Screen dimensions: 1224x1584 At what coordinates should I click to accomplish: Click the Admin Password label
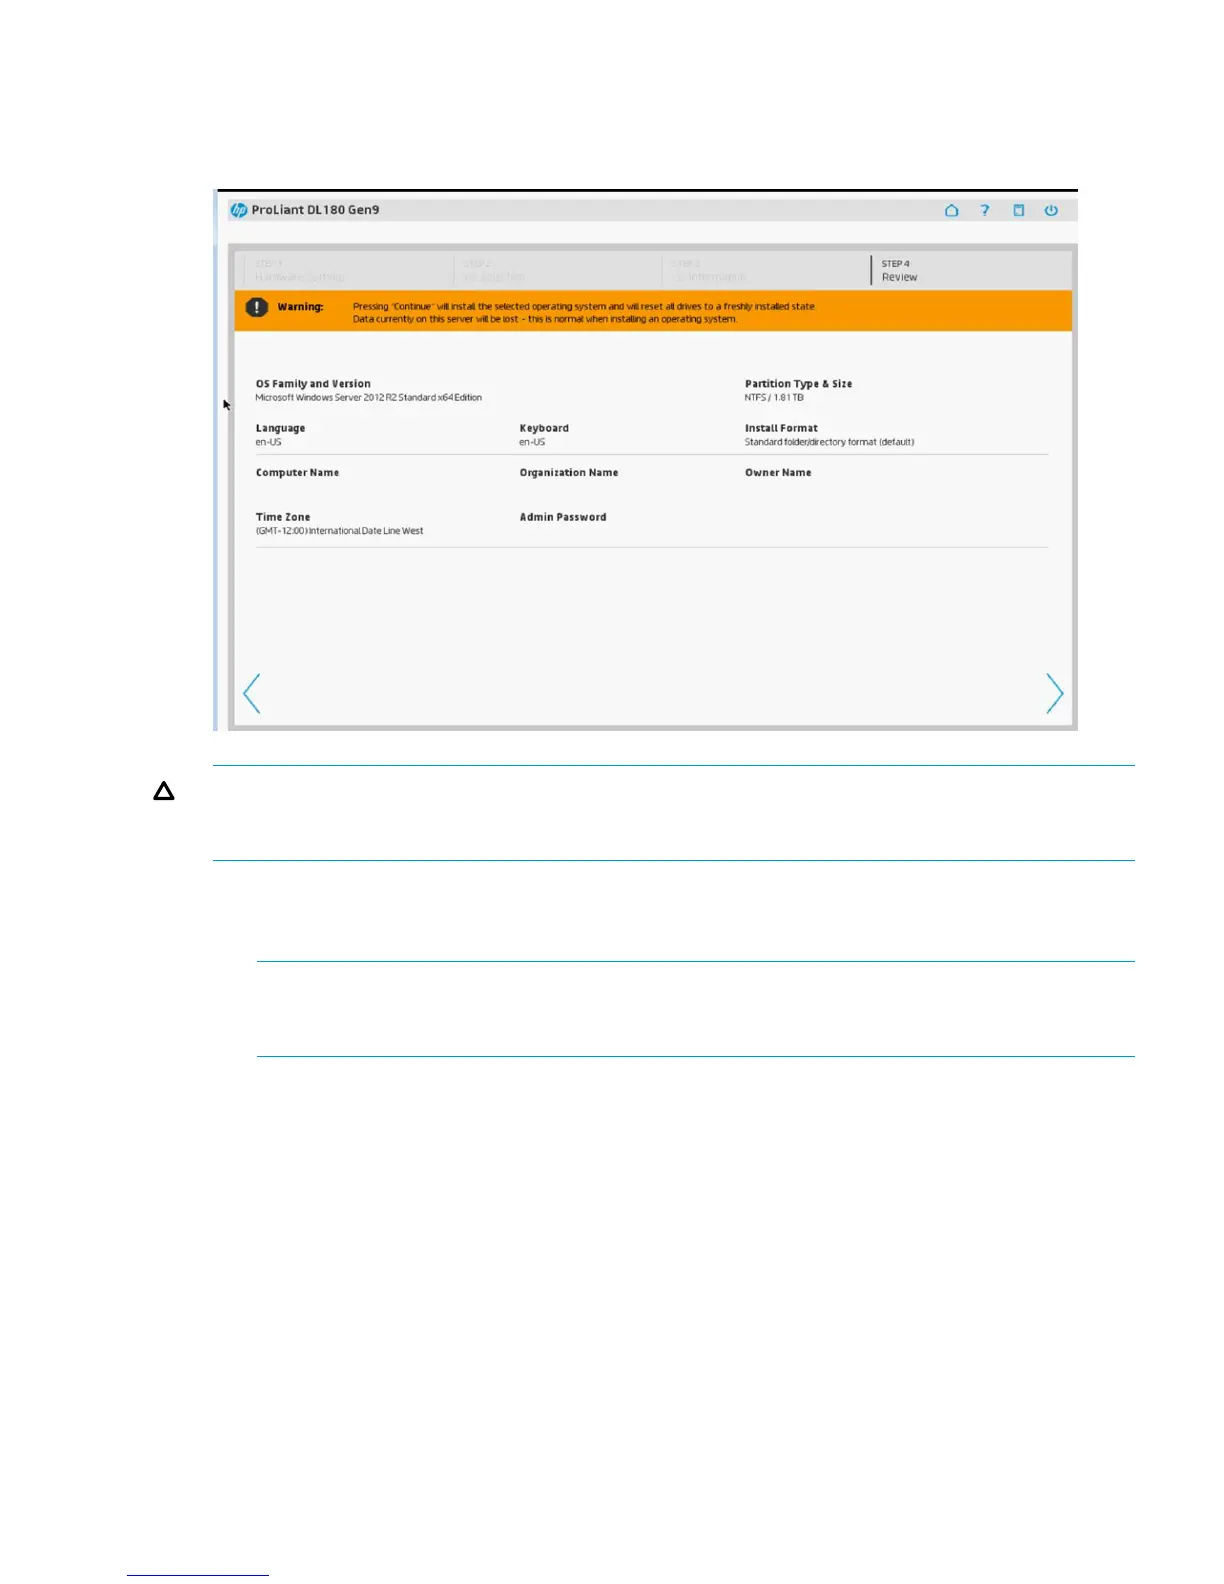point(563,517)
